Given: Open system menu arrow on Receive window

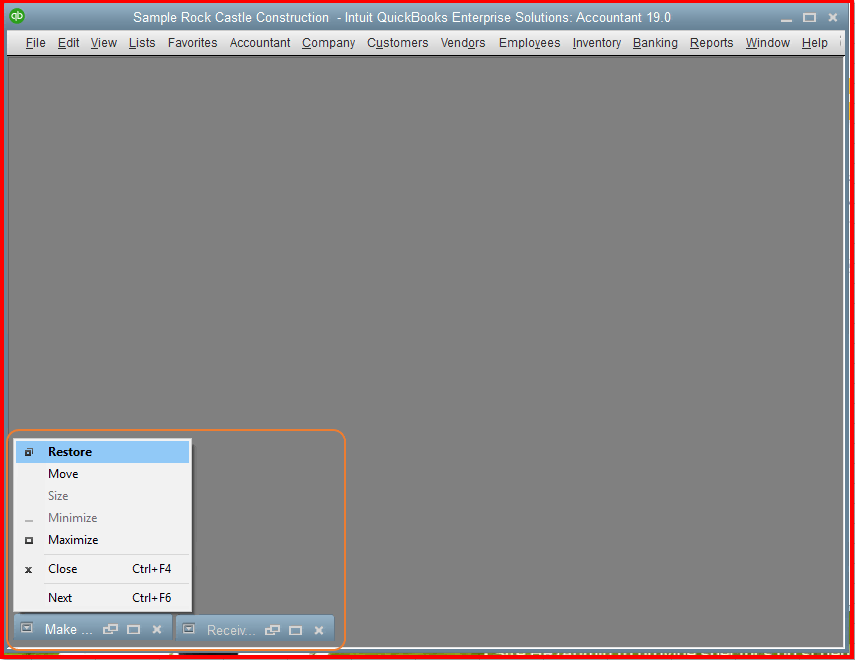Looking at the screenshot, I should click(x=188, y=629).
